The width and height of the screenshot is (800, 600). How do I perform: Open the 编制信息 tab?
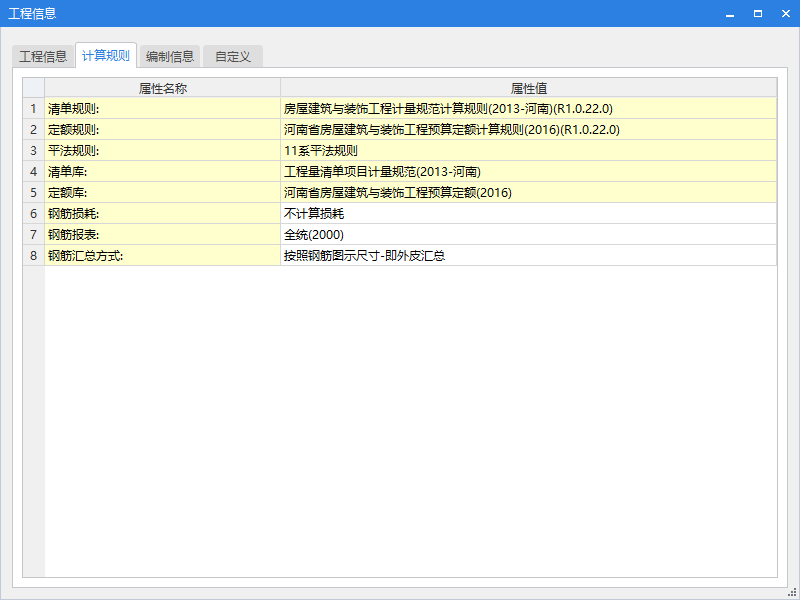pyautogui.click(x=170, y=56)
